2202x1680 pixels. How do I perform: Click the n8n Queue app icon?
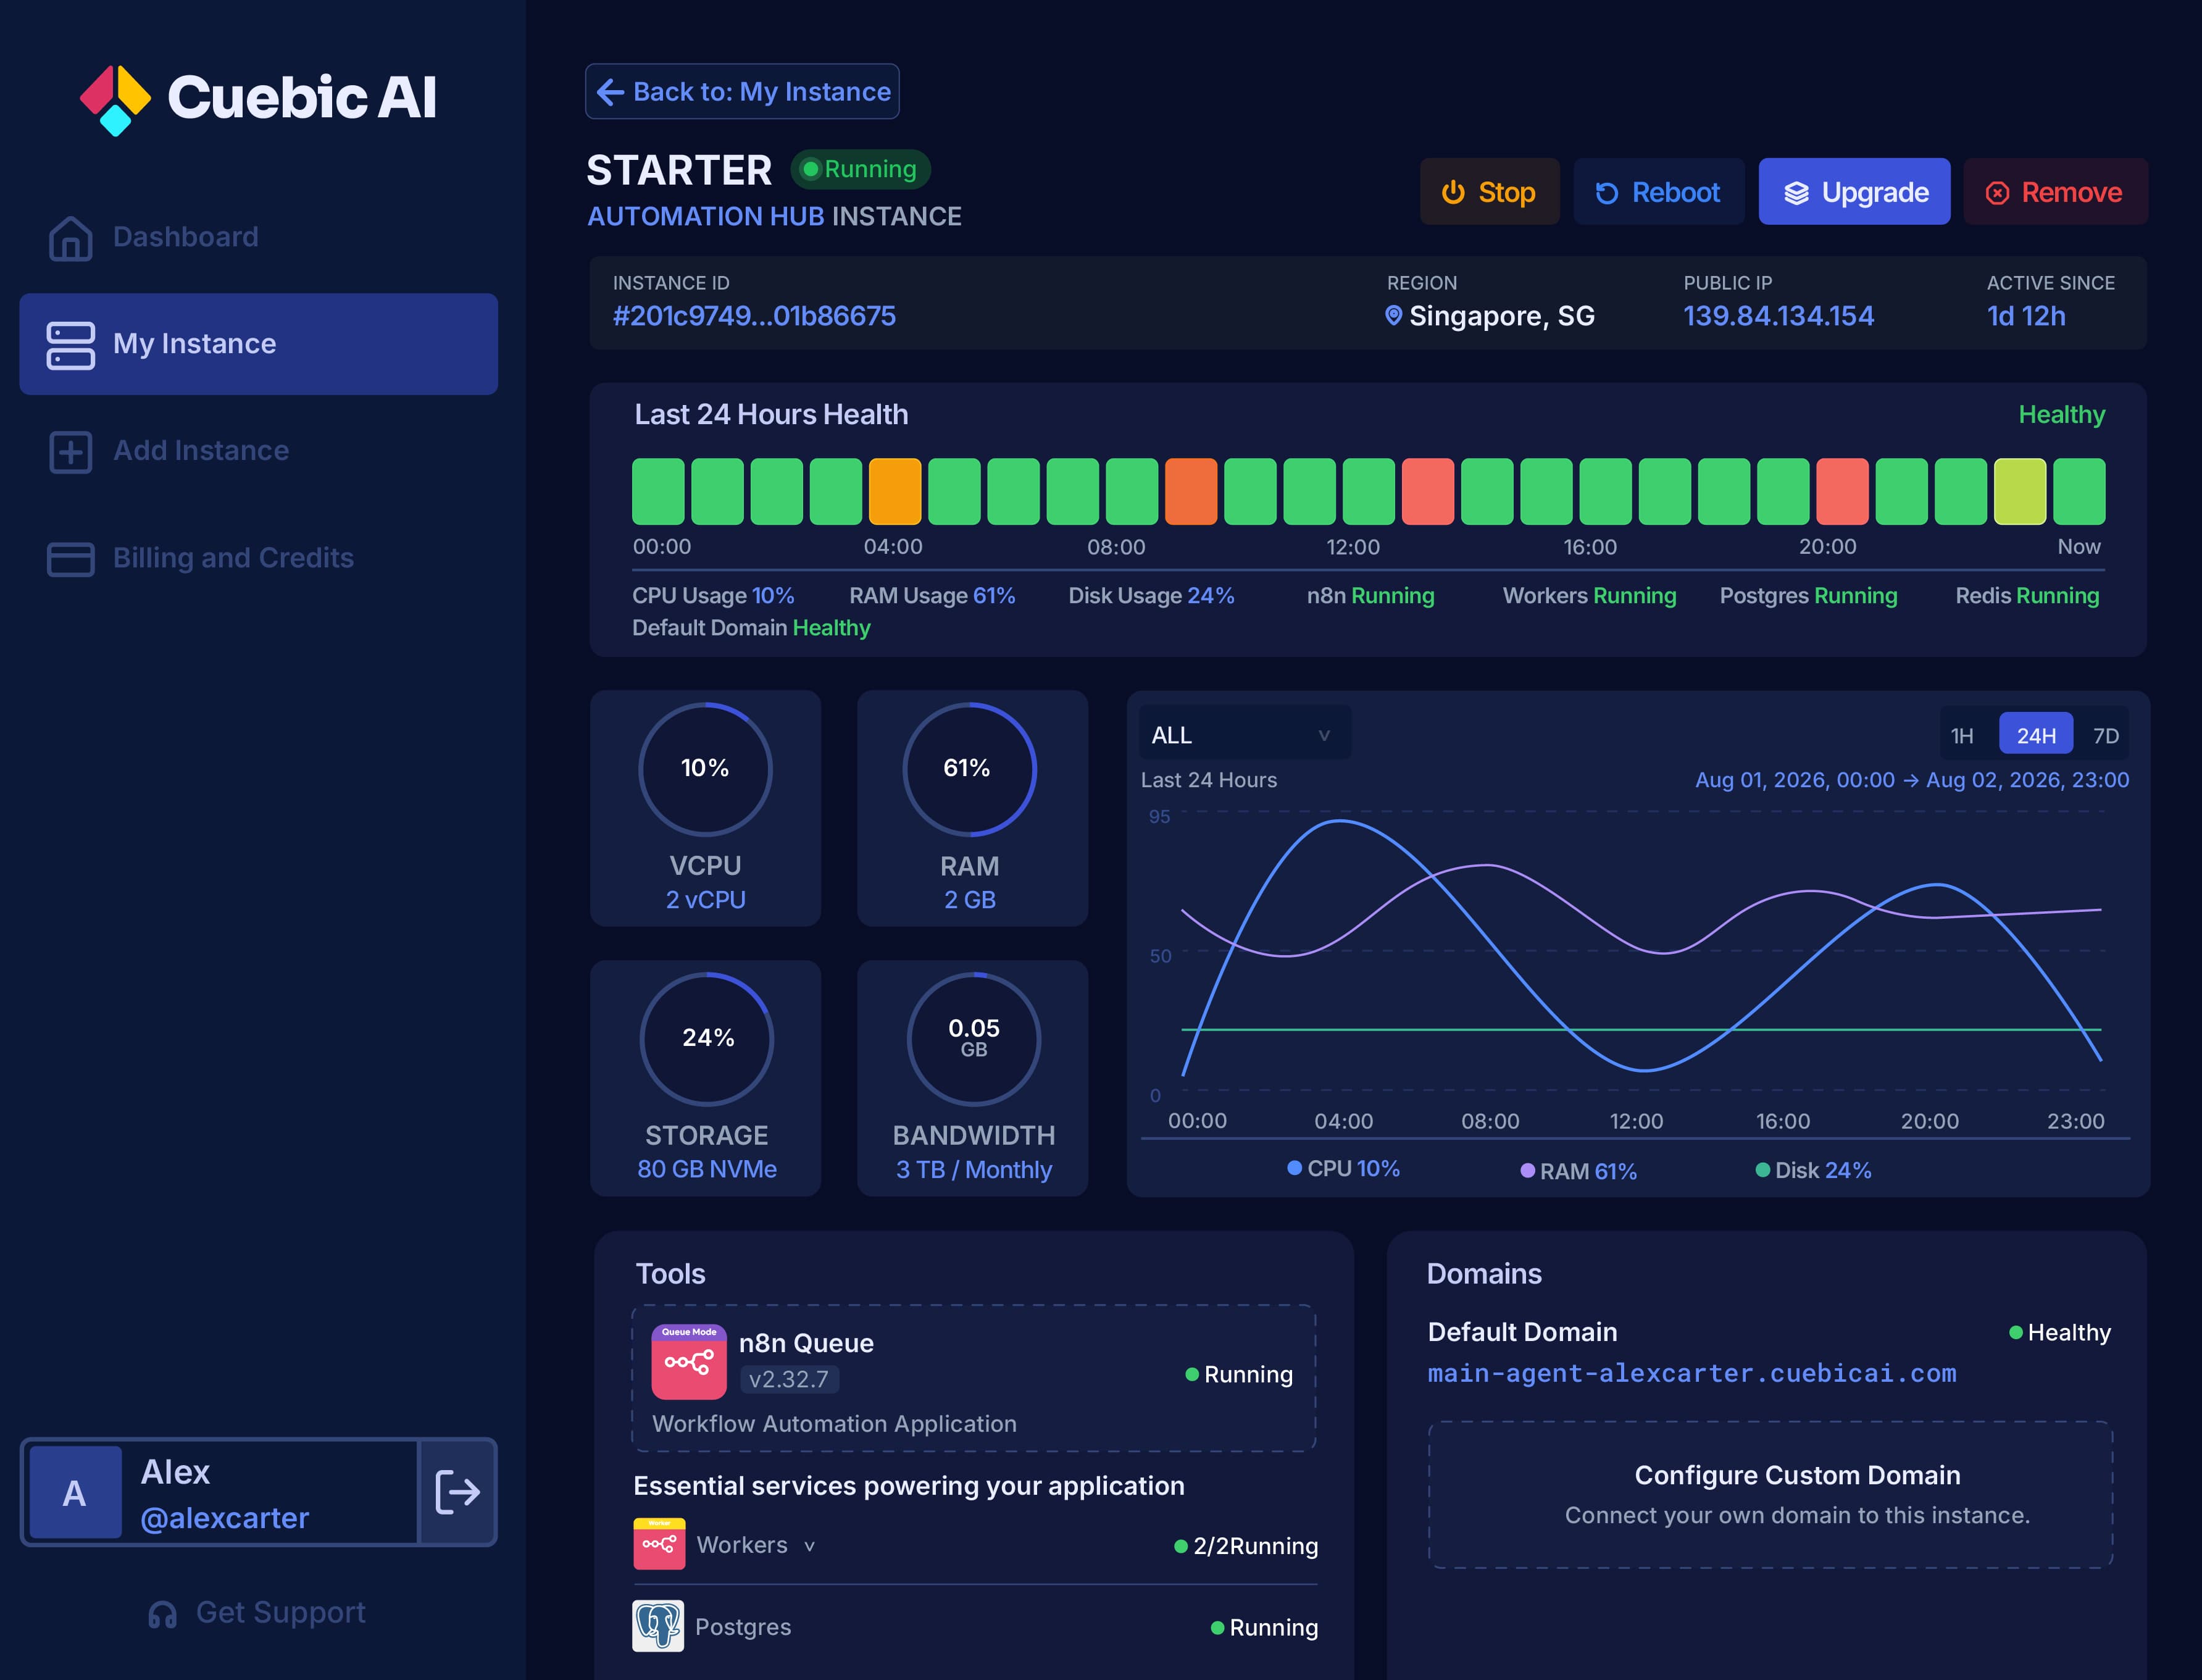pyautogui.click(x=689, y=1362)
